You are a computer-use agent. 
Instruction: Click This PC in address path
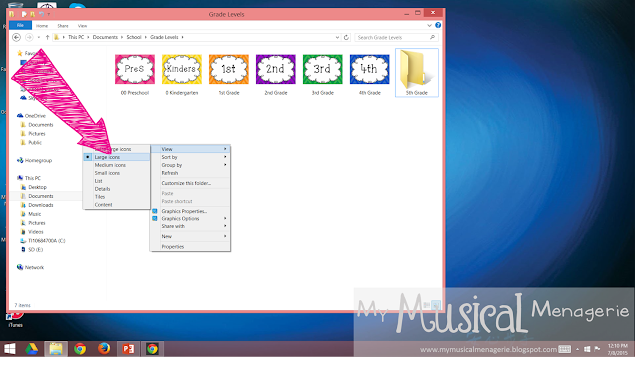[x=76, y=37]
